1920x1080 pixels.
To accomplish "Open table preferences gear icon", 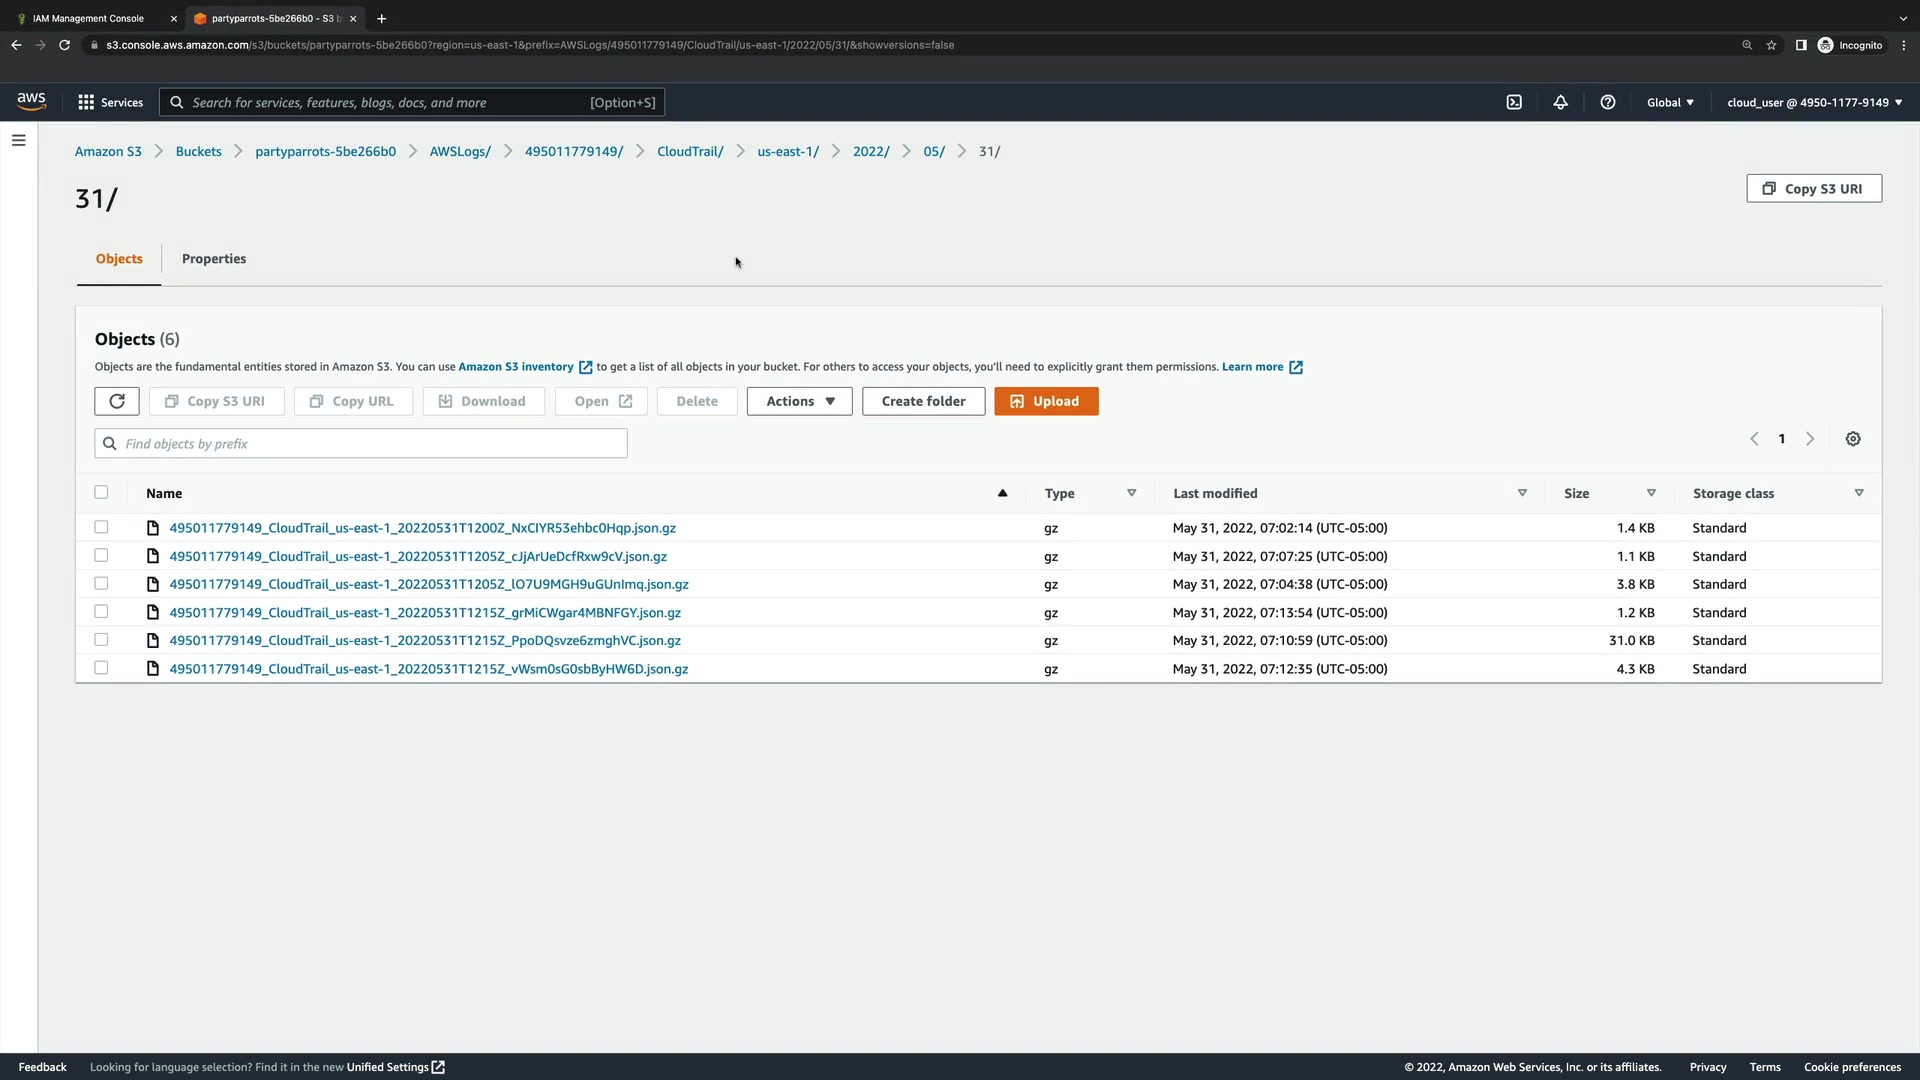I will pos(1852,439).
